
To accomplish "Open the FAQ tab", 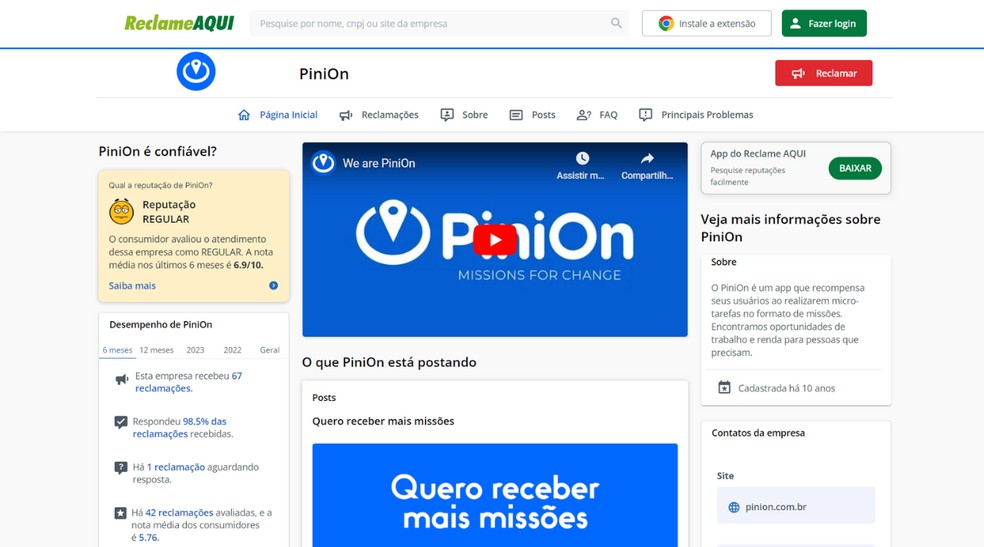I will (597, 115).
